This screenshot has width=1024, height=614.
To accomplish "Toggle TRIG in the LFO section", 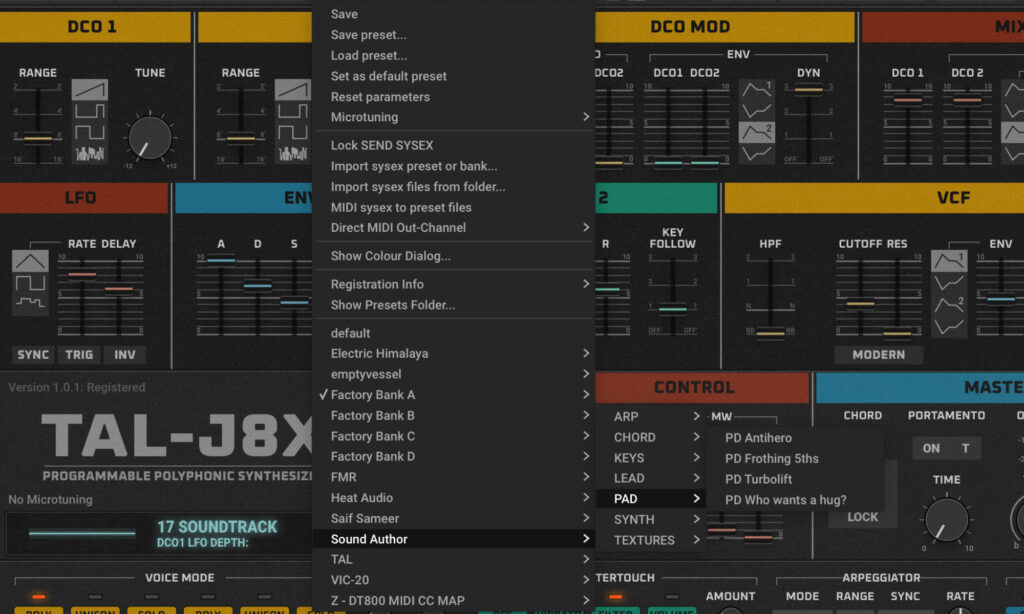I will 77,354.
